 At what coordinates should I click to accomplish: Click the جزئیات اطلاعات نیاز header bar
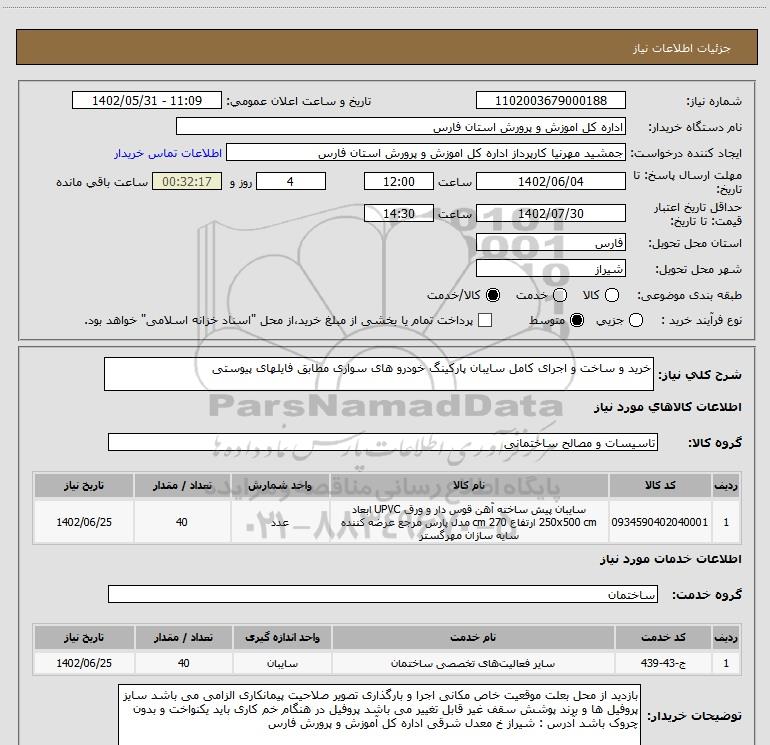(386, 47)
